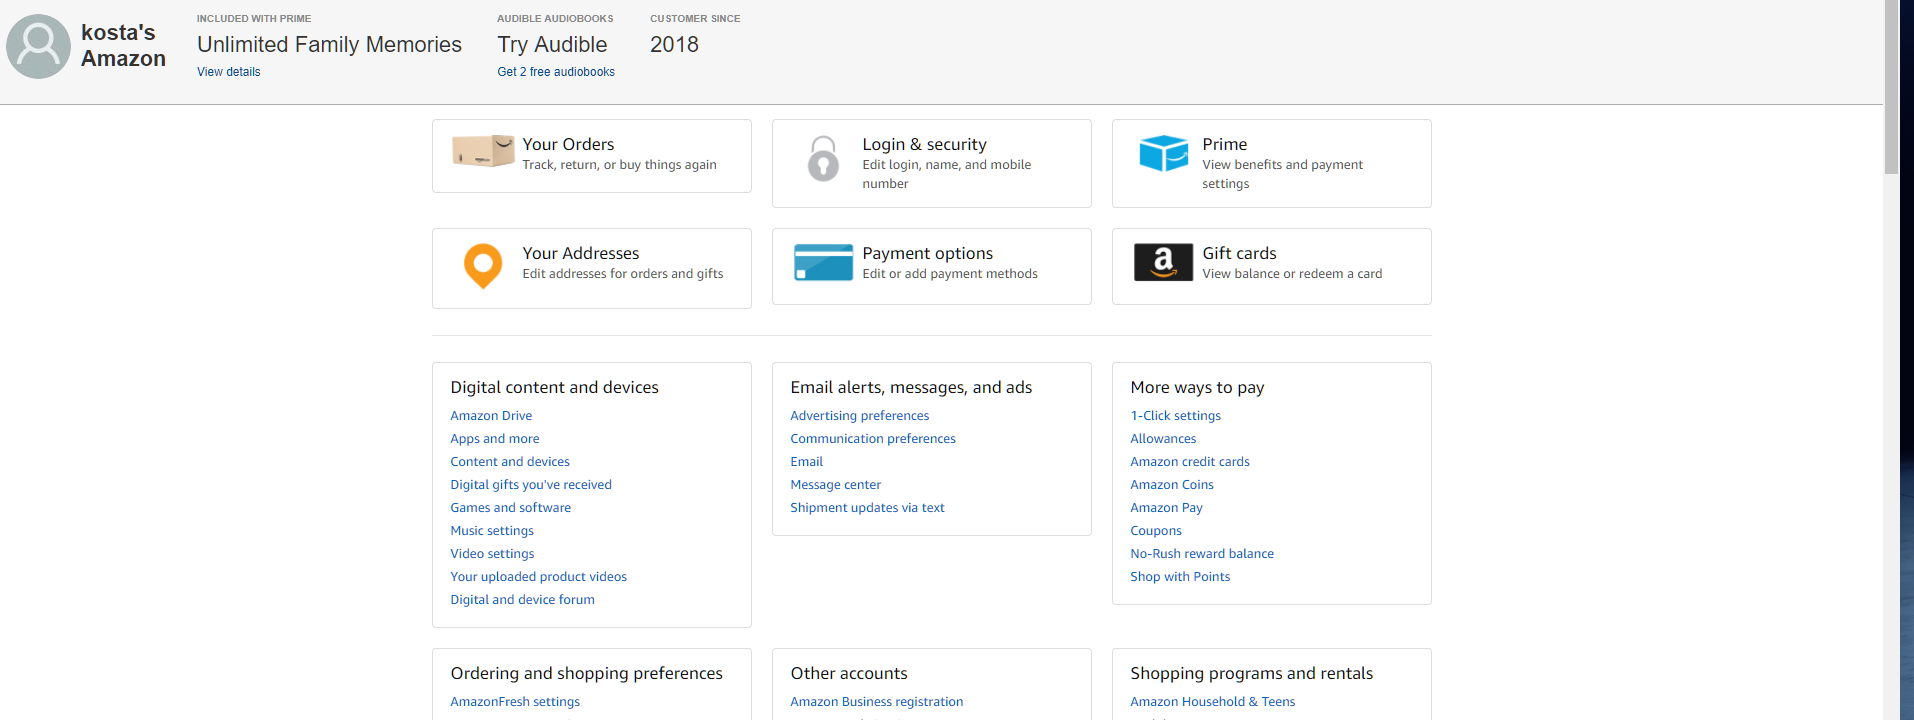Open AmazonFresh settings link
The image size is (1914, 720).
[x=515, y=702]
